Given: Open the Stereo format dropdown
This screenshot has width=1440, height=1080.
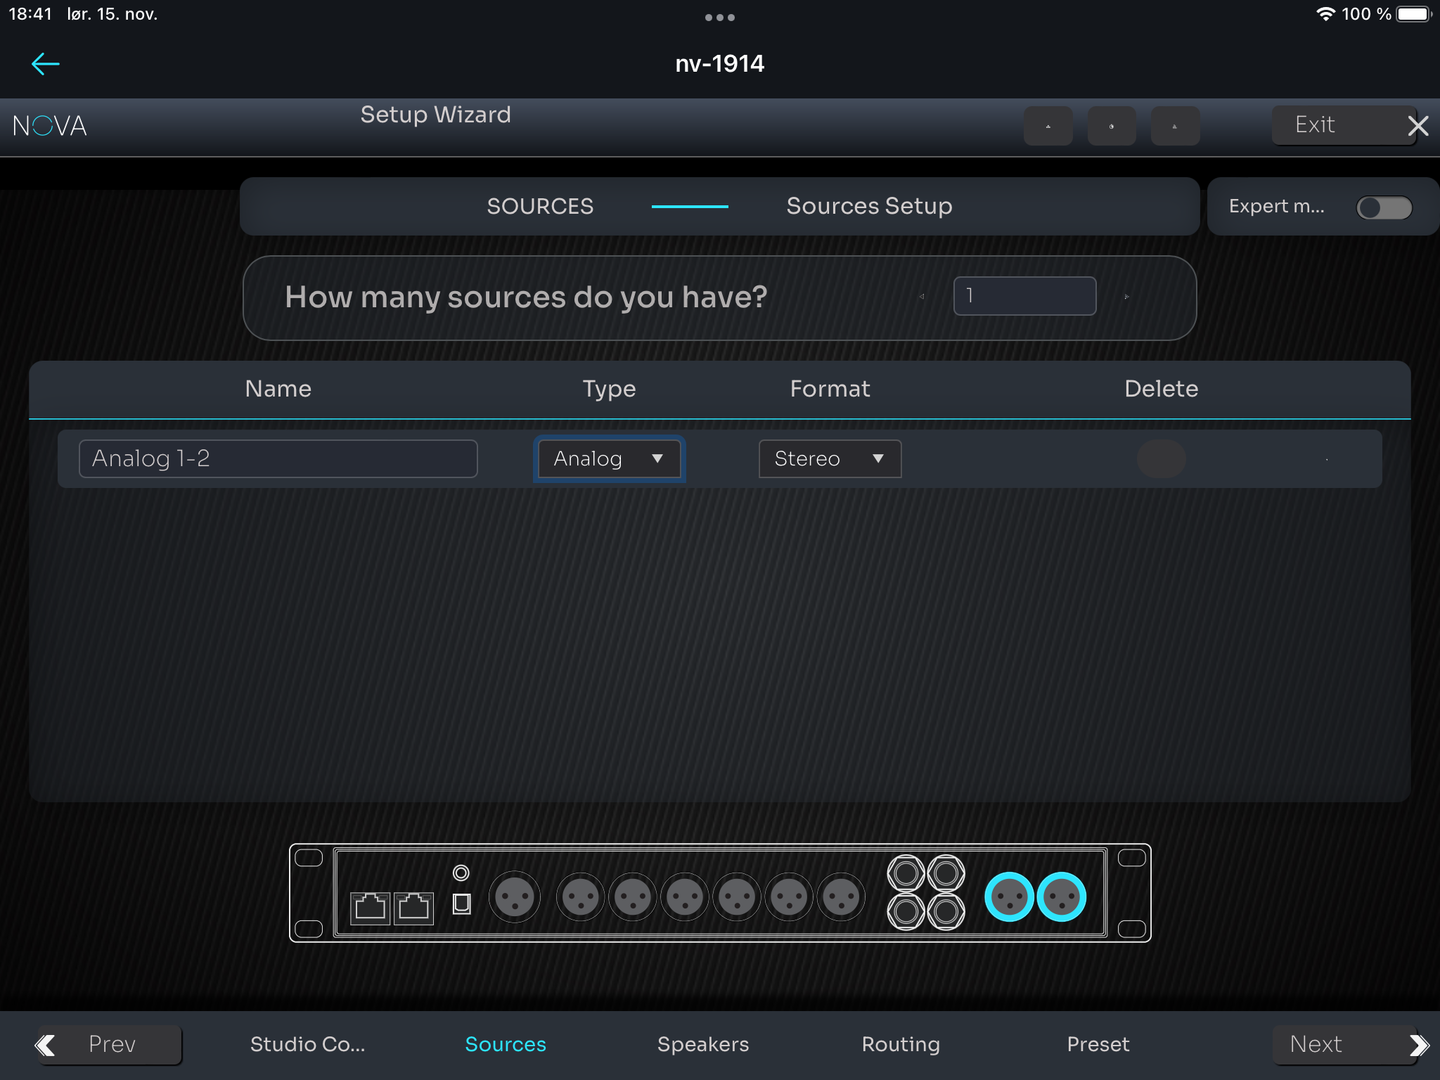Looking at the screenshot, I should click(830, 459).
